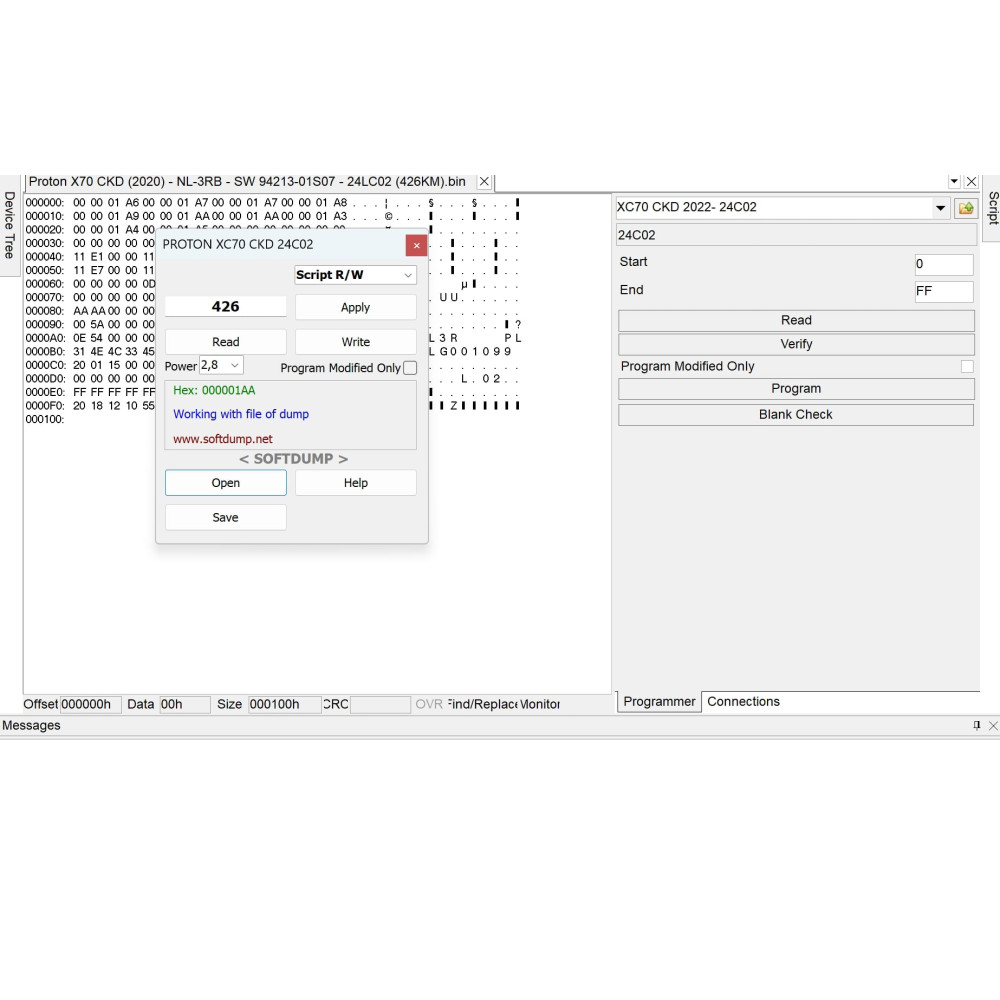
Task: Toggle the OVR overwrite indicator
Action: click(429, 704)
